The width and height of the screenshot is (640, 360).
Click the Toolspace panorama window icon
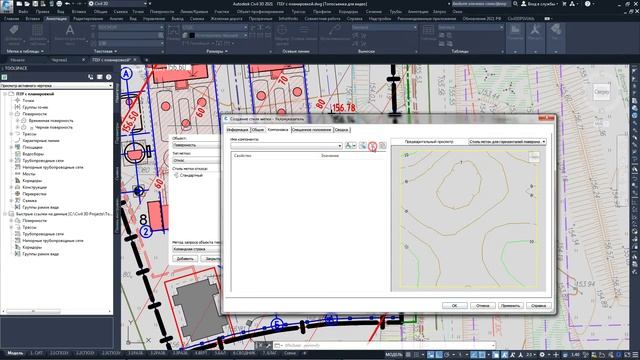[100, 77]
